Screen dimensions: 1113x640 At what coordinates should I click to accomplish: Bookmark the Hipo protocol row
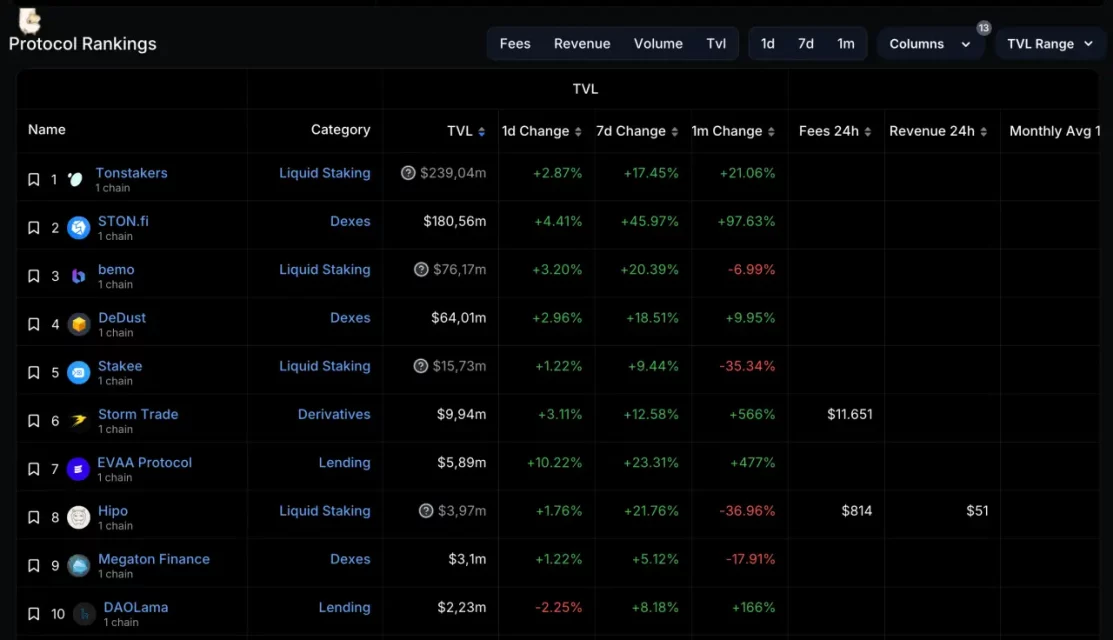[x=33, y=517]
